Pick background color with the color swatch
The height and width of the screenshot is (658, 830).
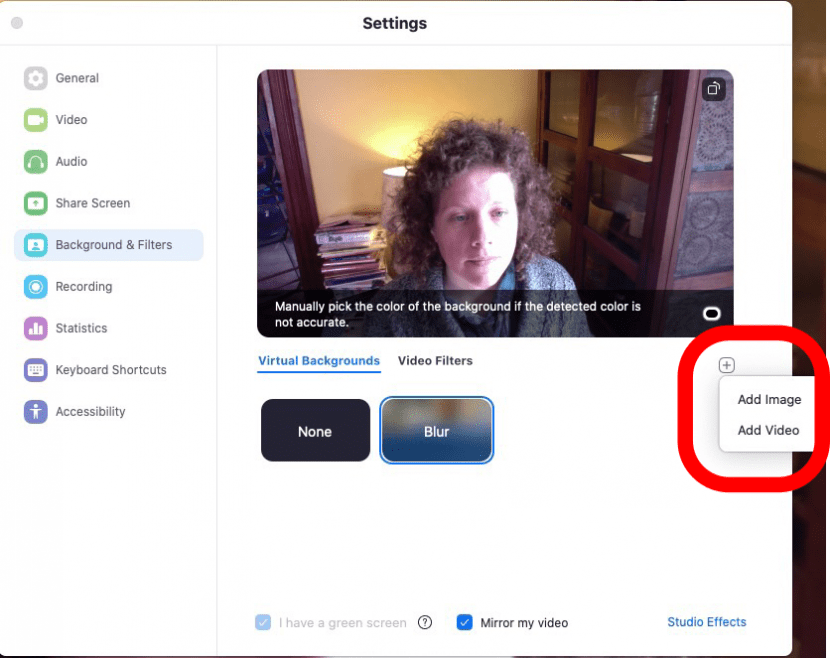712,314
